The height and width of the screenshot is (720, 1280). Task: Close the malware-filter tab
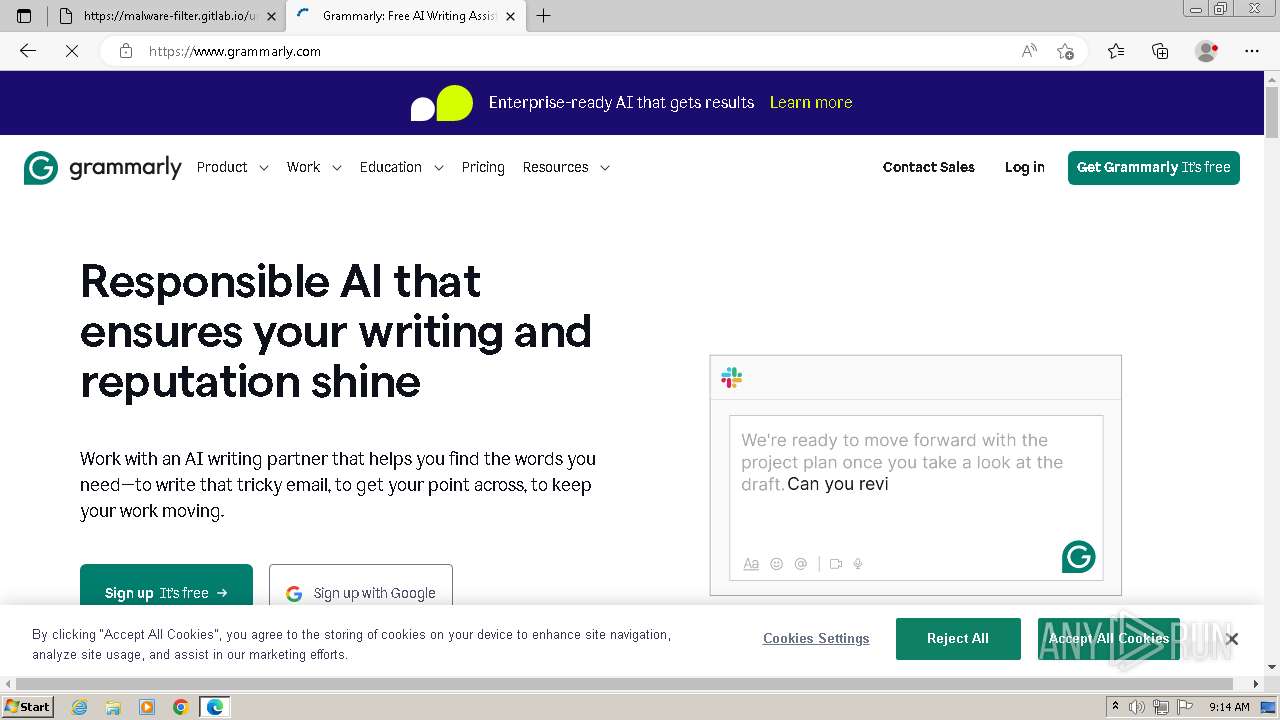[271, 16]
